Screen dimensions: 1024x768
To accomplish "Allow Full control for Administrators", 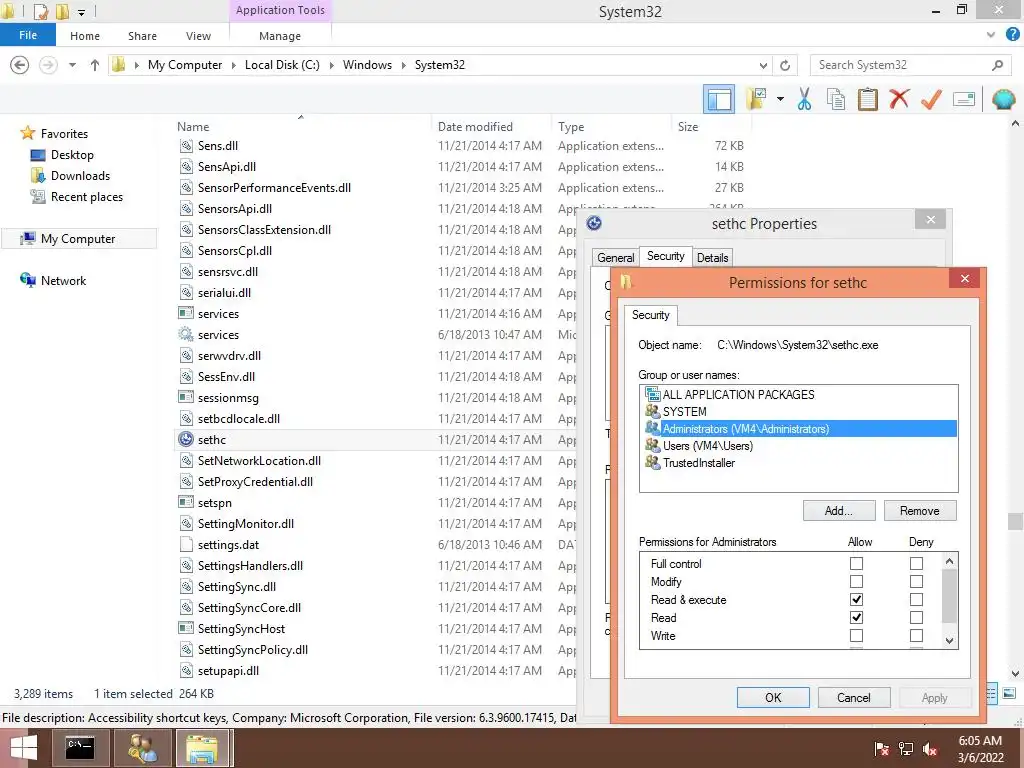I will (x=856, y=563).
